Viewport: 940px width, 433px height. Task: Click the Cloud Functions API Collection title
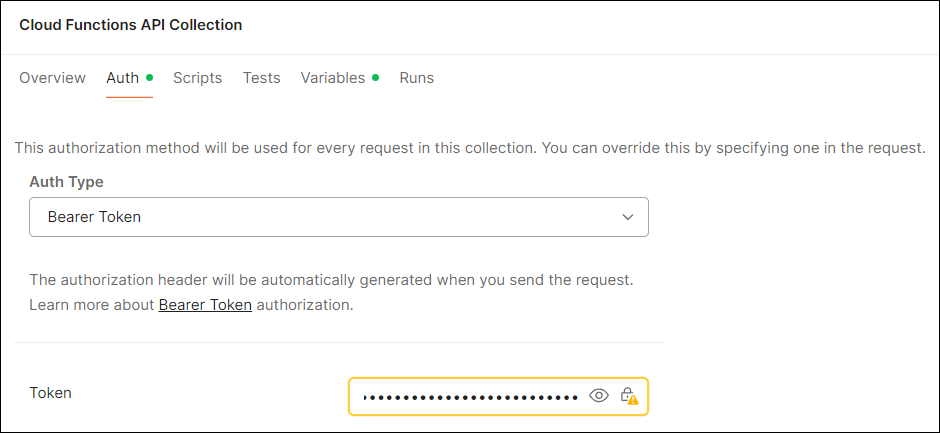130,24
